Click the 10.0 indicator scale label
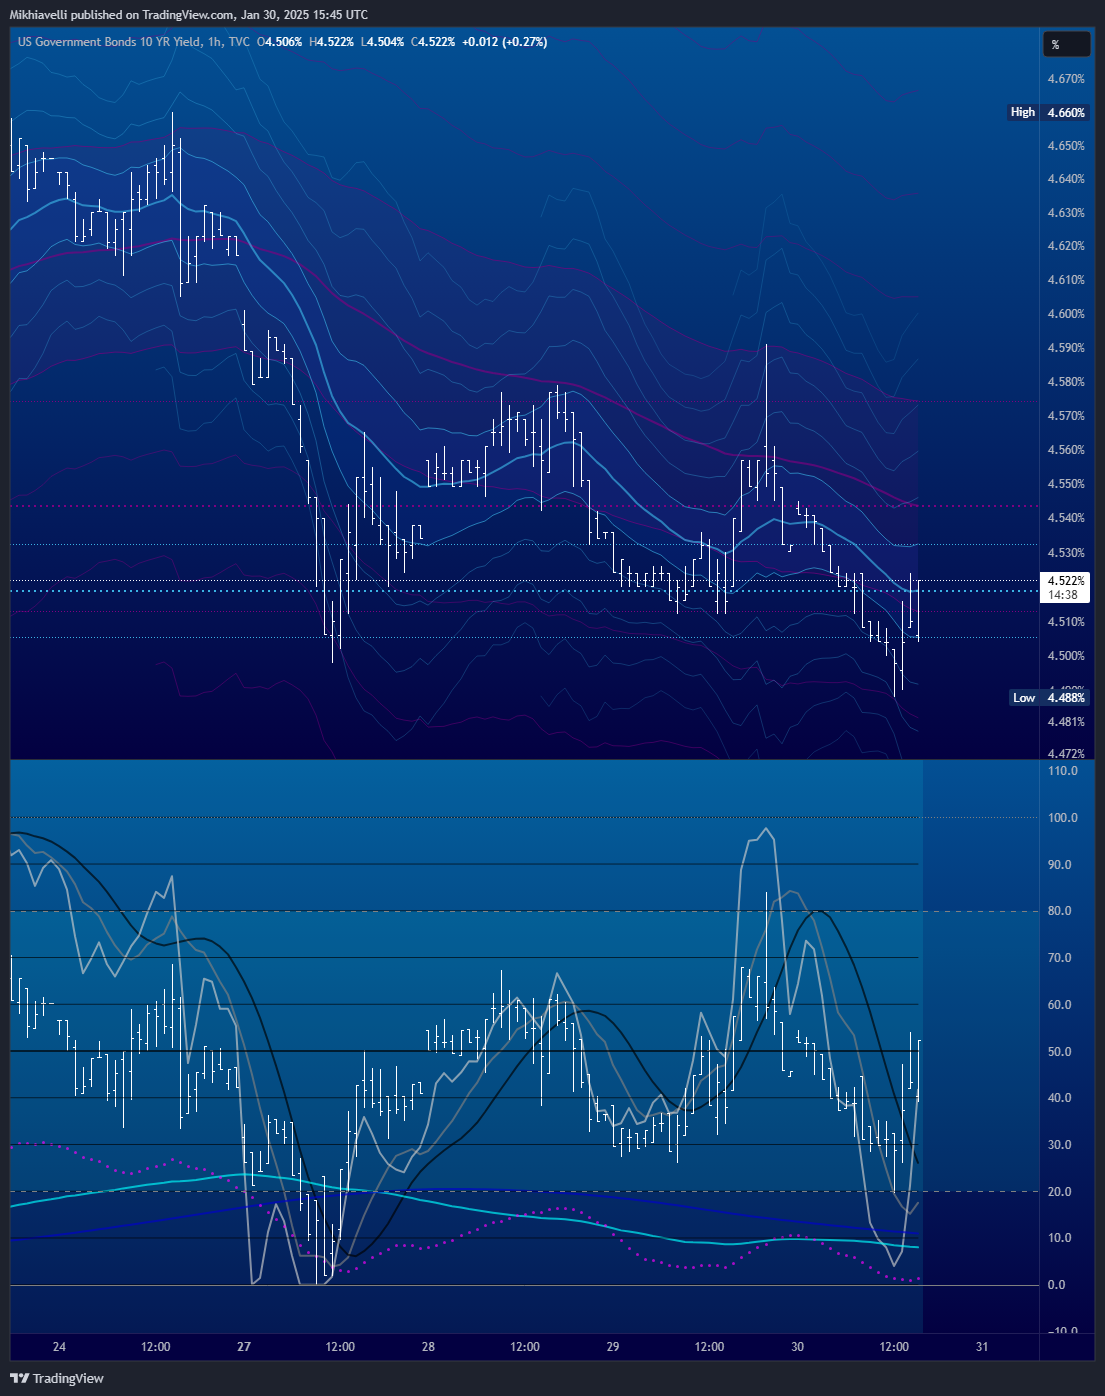 coord(1062,1238)
